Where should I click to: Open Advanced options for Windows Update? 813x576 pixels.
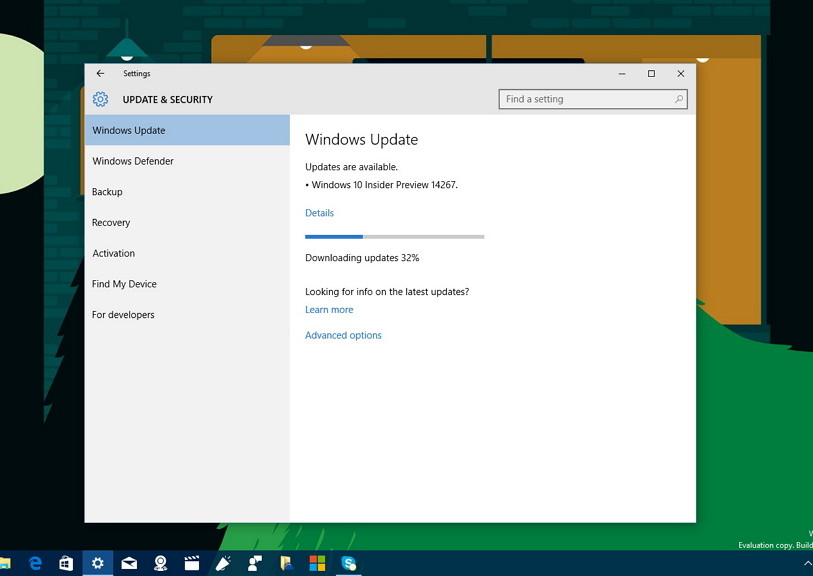point(343,335)
